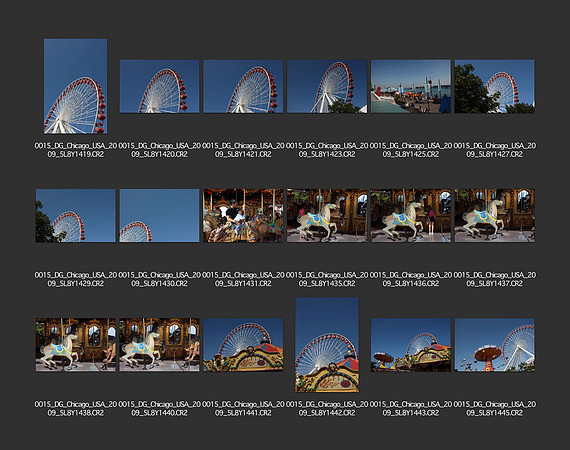This screenshot has width=570, height=450.
Task: Click file name ending 5L8Y1440.CR2
Action: [x=160, y=409]
